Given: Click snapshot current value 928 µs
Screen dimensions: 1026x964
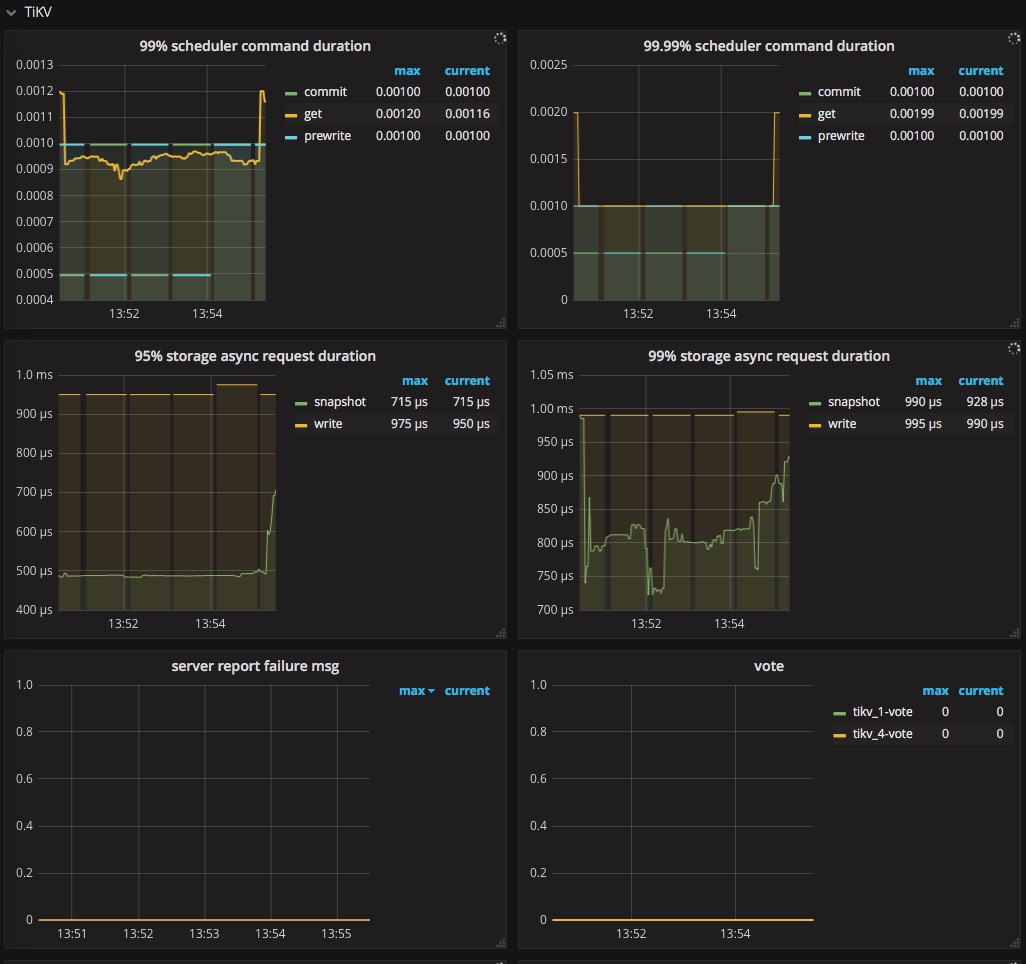Looking at the screenshot, I should [x=985, y=402].
